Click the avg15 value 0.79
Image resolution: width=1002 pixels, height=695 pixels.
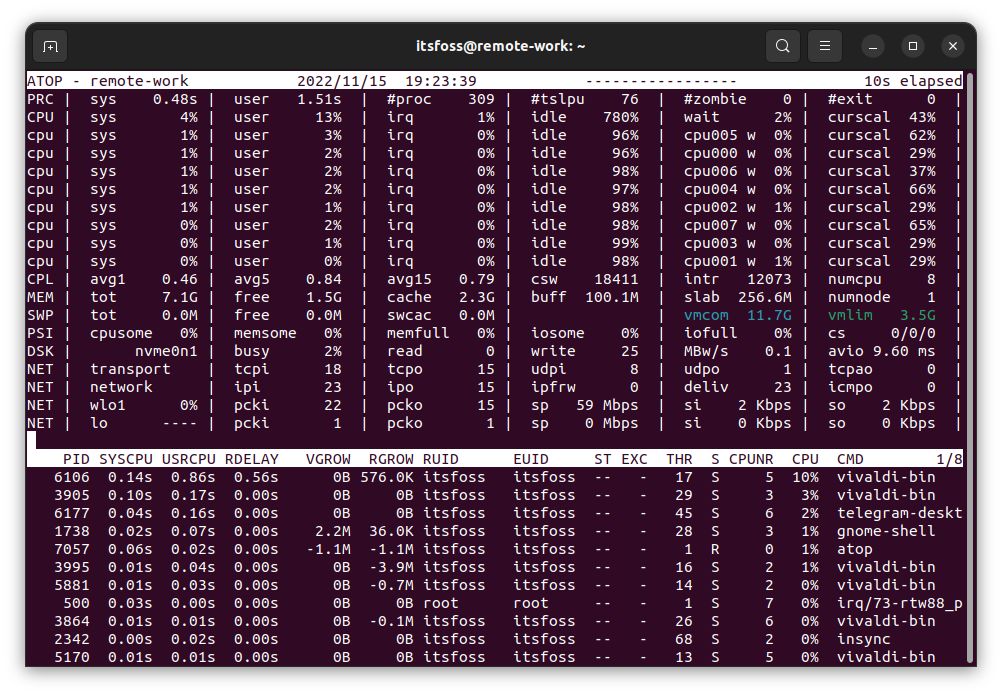477,279
